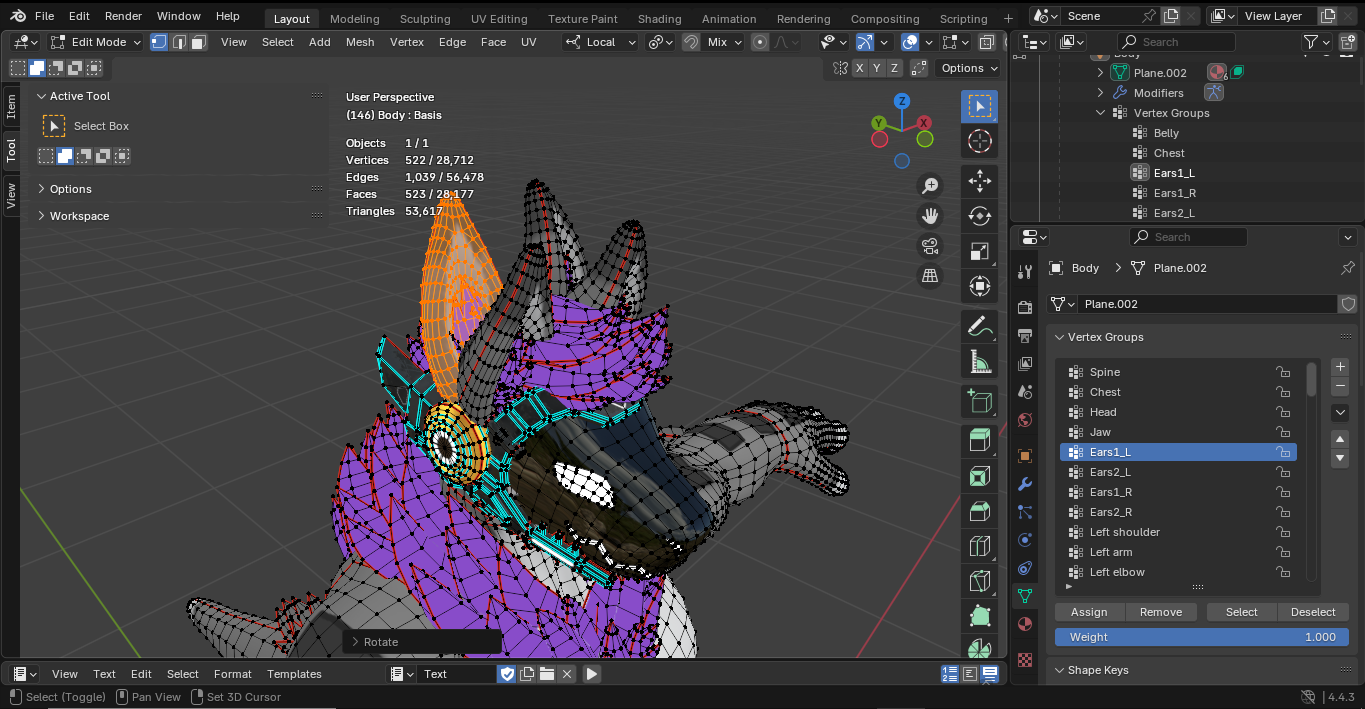The image size is (1365, 709).
Task: Select the Cursor tool in viewport toolbar
Action: tap(980, 141)
